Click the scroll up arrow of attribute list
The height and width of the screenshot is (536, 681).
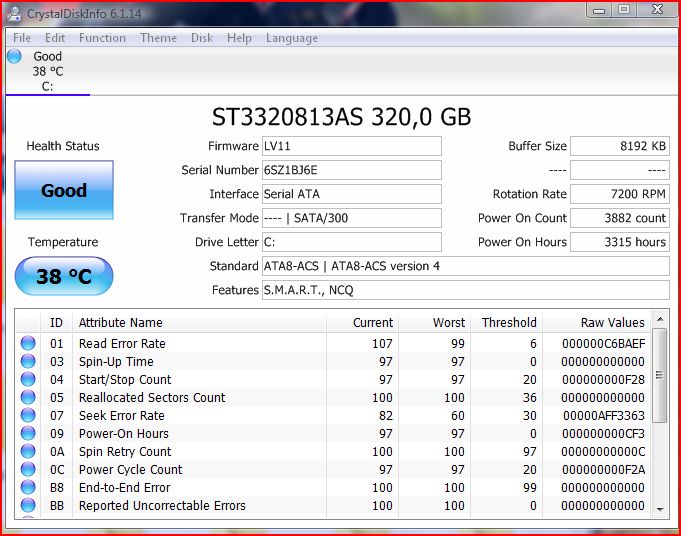click(660, 320)
